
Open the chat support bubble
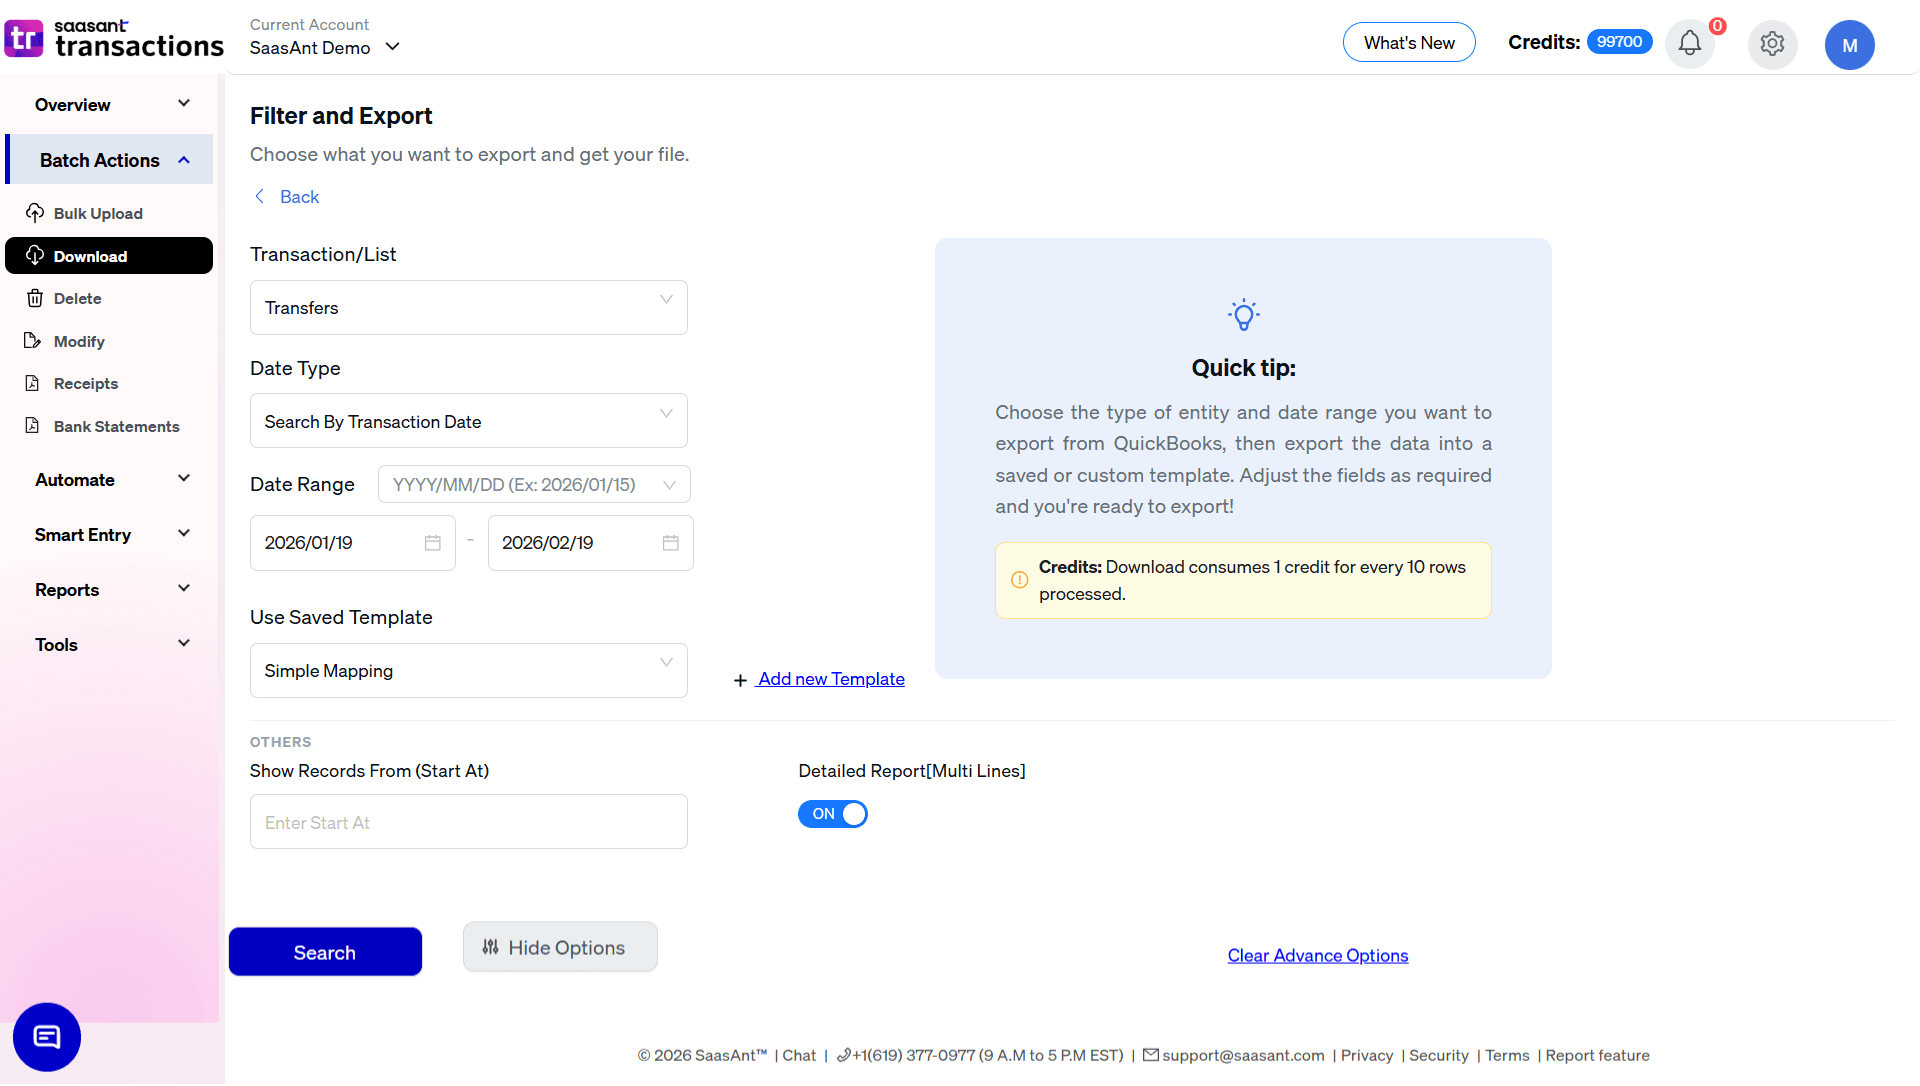46,1037
